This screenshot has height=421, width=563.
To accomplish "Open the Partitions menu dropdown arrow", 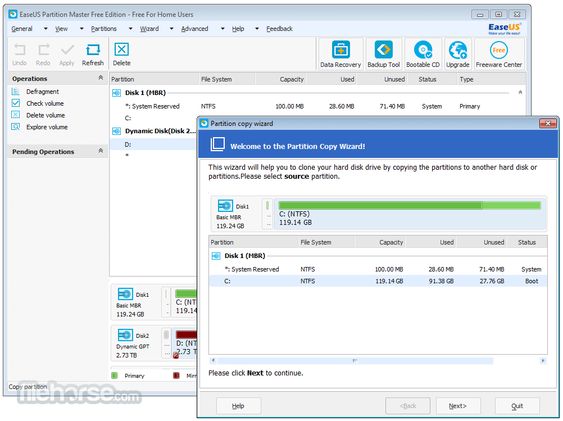I will 130,29.
